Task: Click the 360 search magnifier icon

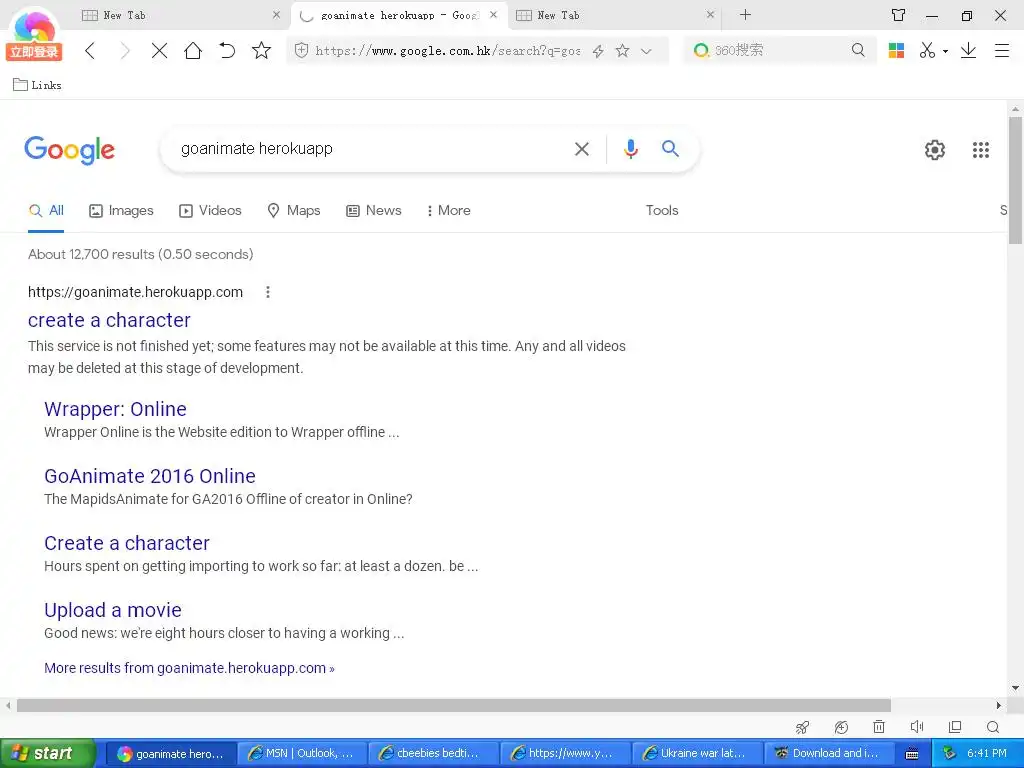Action: (x=858, y=50)
